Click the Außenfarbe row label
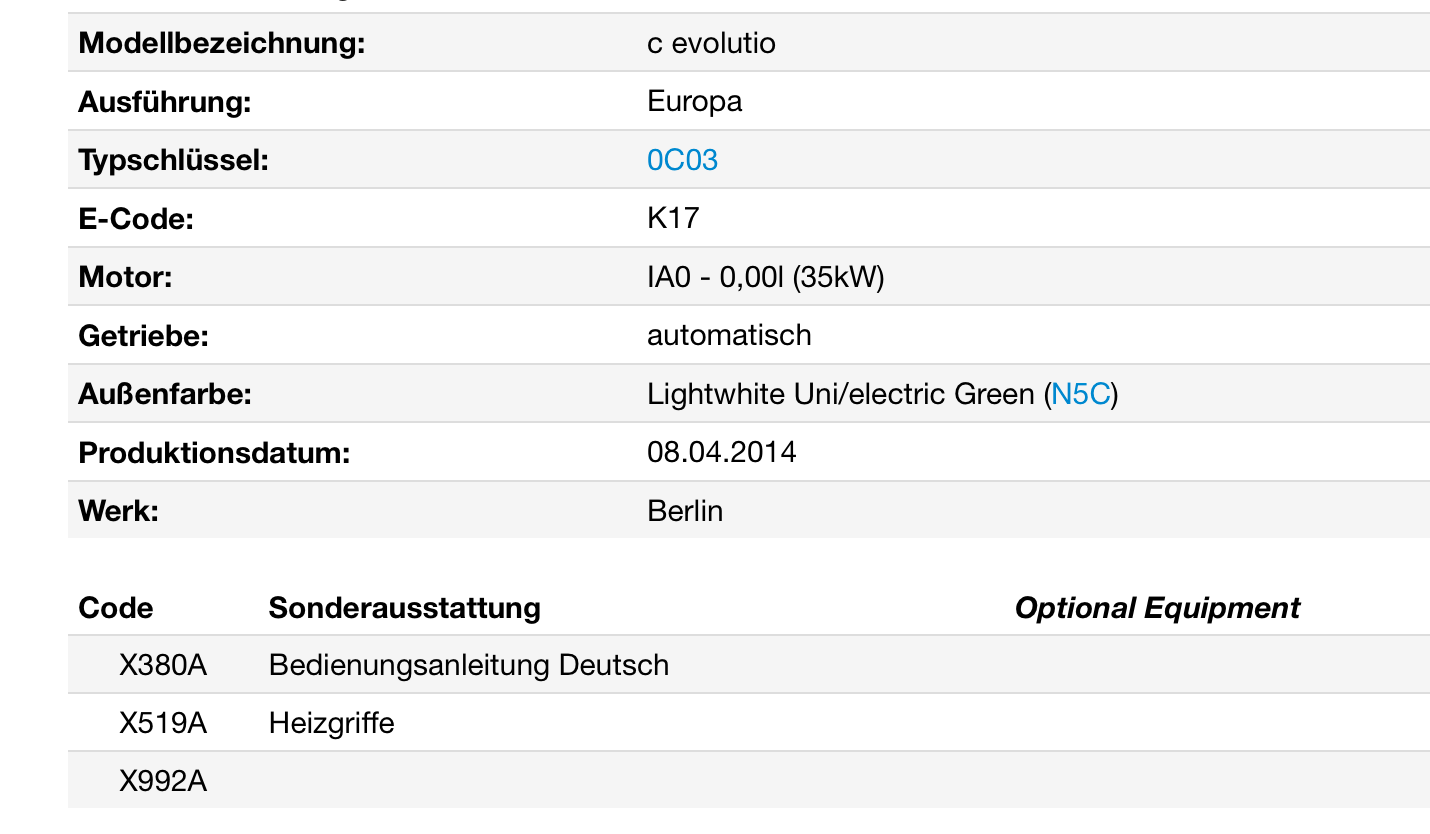 [x=165, y=394]
